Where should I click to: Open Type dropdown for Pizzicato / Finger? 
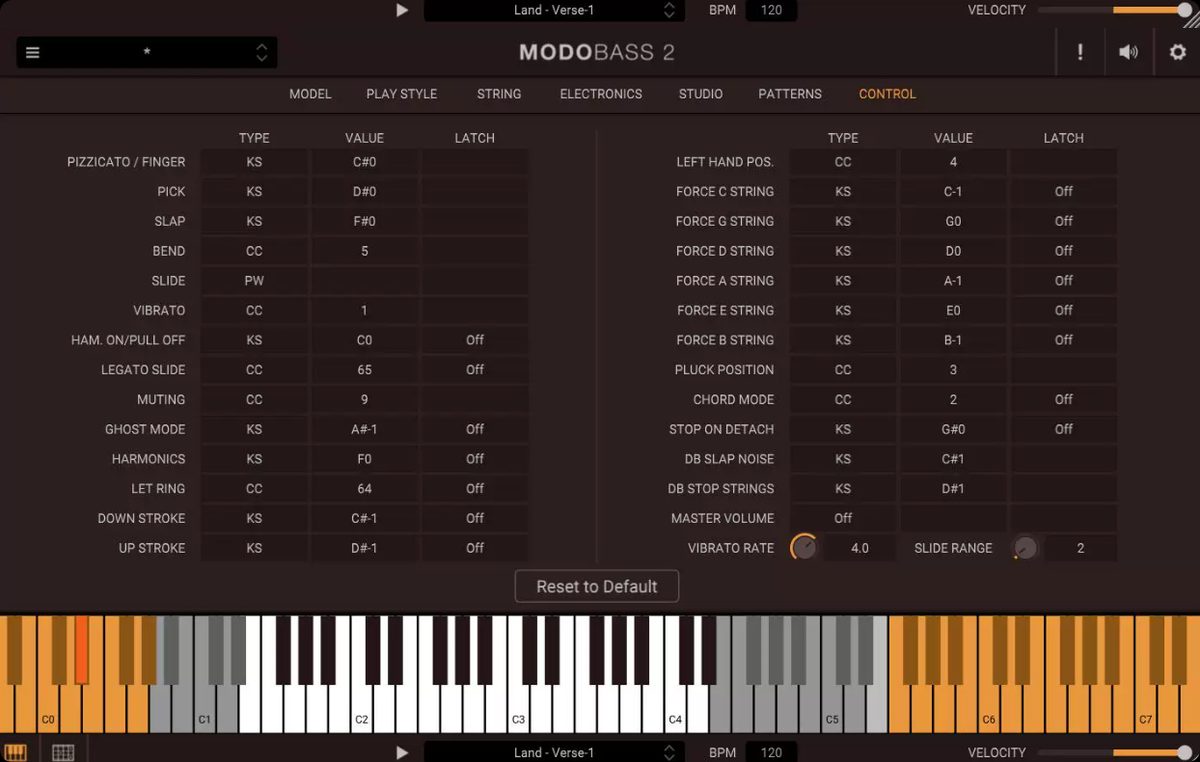(x=254, y=162)
